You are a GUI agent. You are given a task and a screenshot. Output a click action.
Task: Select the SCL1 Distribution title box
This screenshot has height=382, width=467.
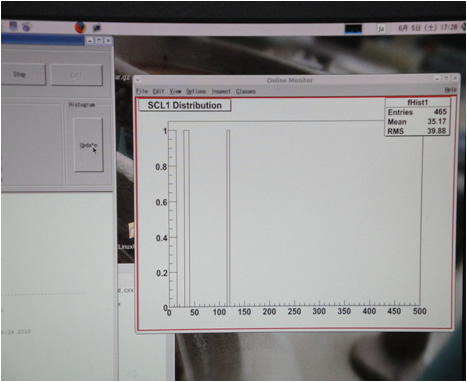[184, 105]
